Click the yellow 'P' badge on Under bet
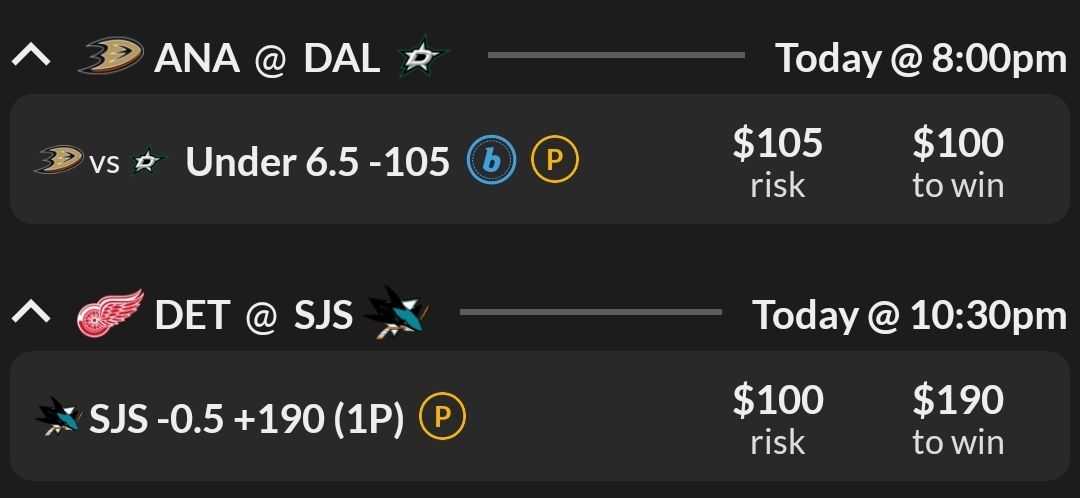This screenshot has height=498, width=1080. click(554, 160)
